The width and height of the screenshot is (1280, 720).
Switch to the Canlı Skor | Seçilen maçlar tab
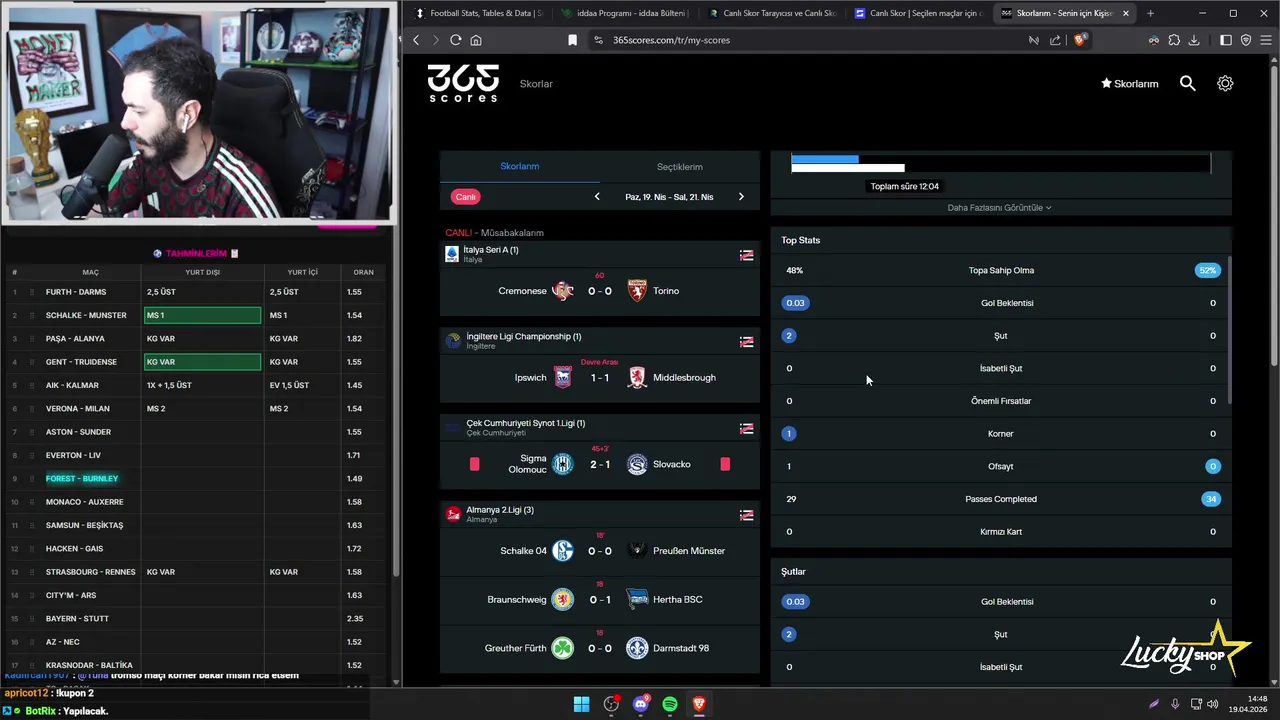917,13
